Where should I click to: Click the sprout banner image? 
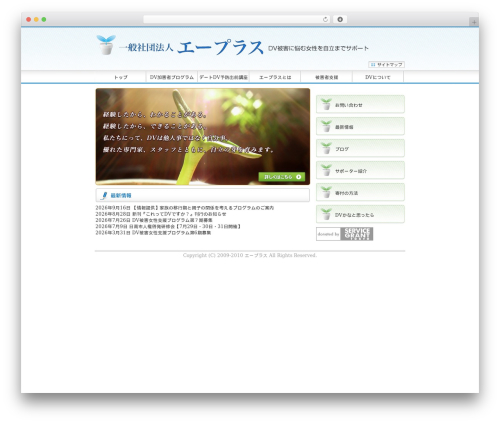coord(203,136)
